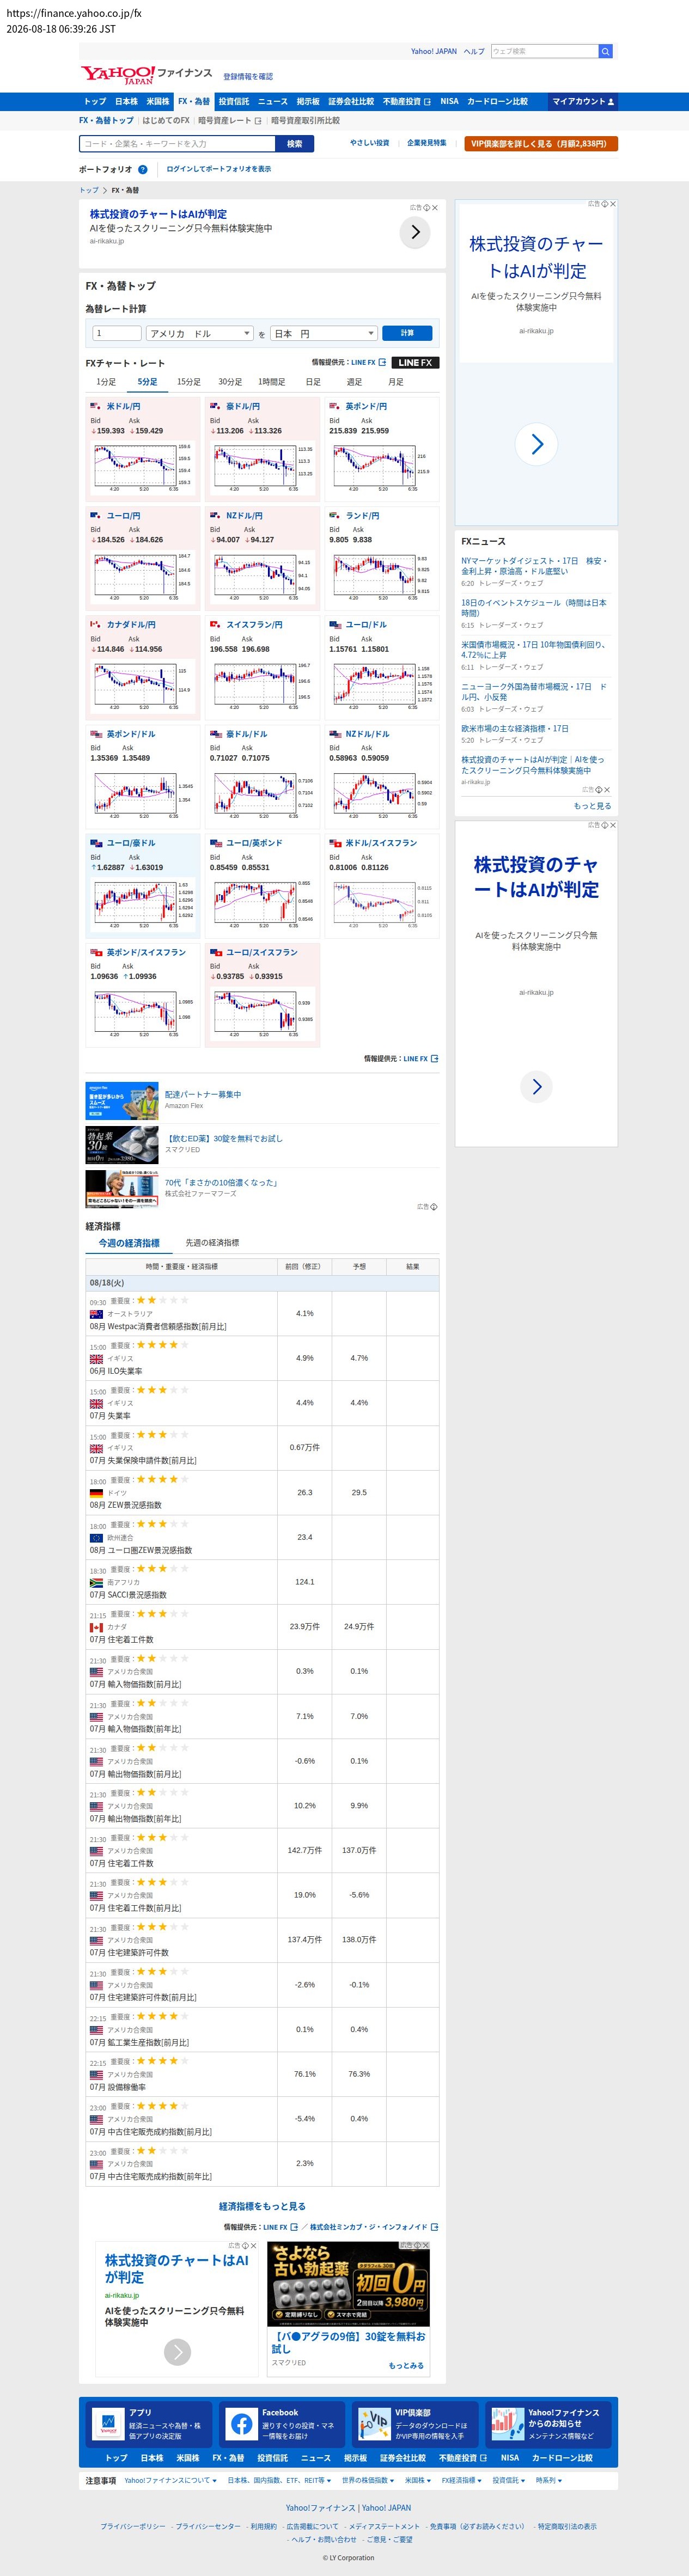Screen dimensions: 689x2576
Task: Click the 計算 button
Action: 407,333
